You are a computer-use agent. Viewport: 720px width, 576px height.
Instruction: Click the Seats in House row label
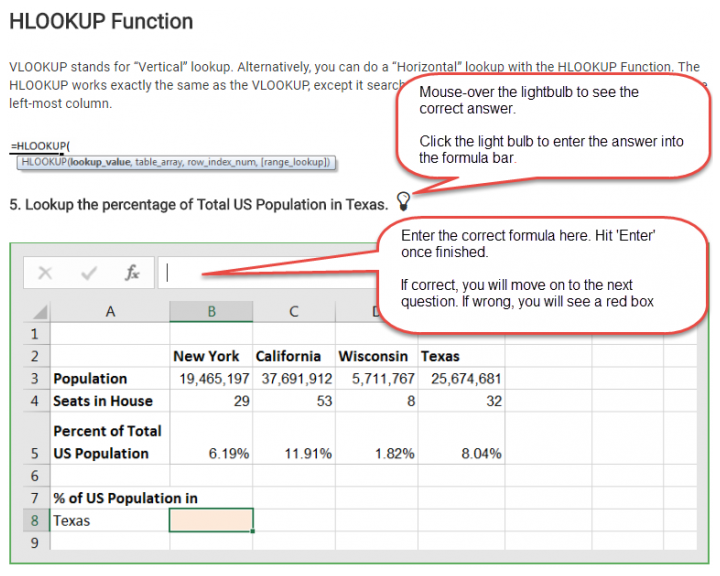tap(103, 401)
